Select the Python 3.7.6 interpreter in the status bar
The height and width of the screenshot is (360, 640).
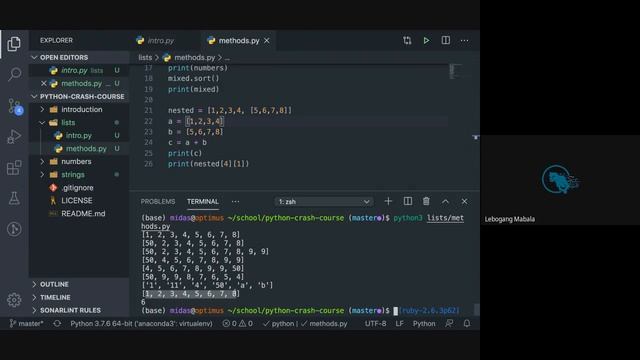[x=141, y=323]
